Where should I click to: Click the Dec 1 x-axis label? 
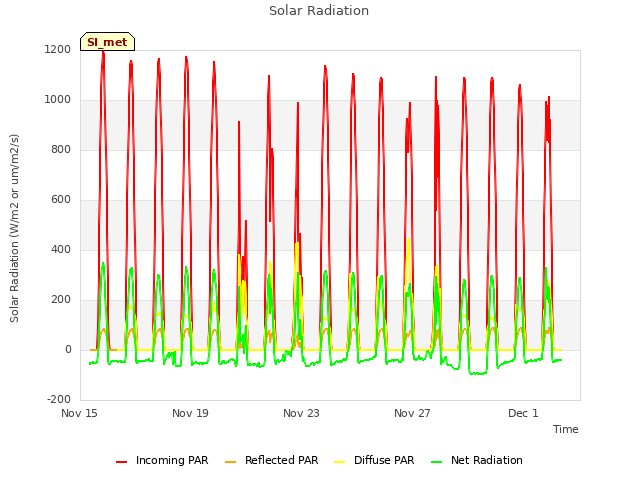(x=523, y=413)
